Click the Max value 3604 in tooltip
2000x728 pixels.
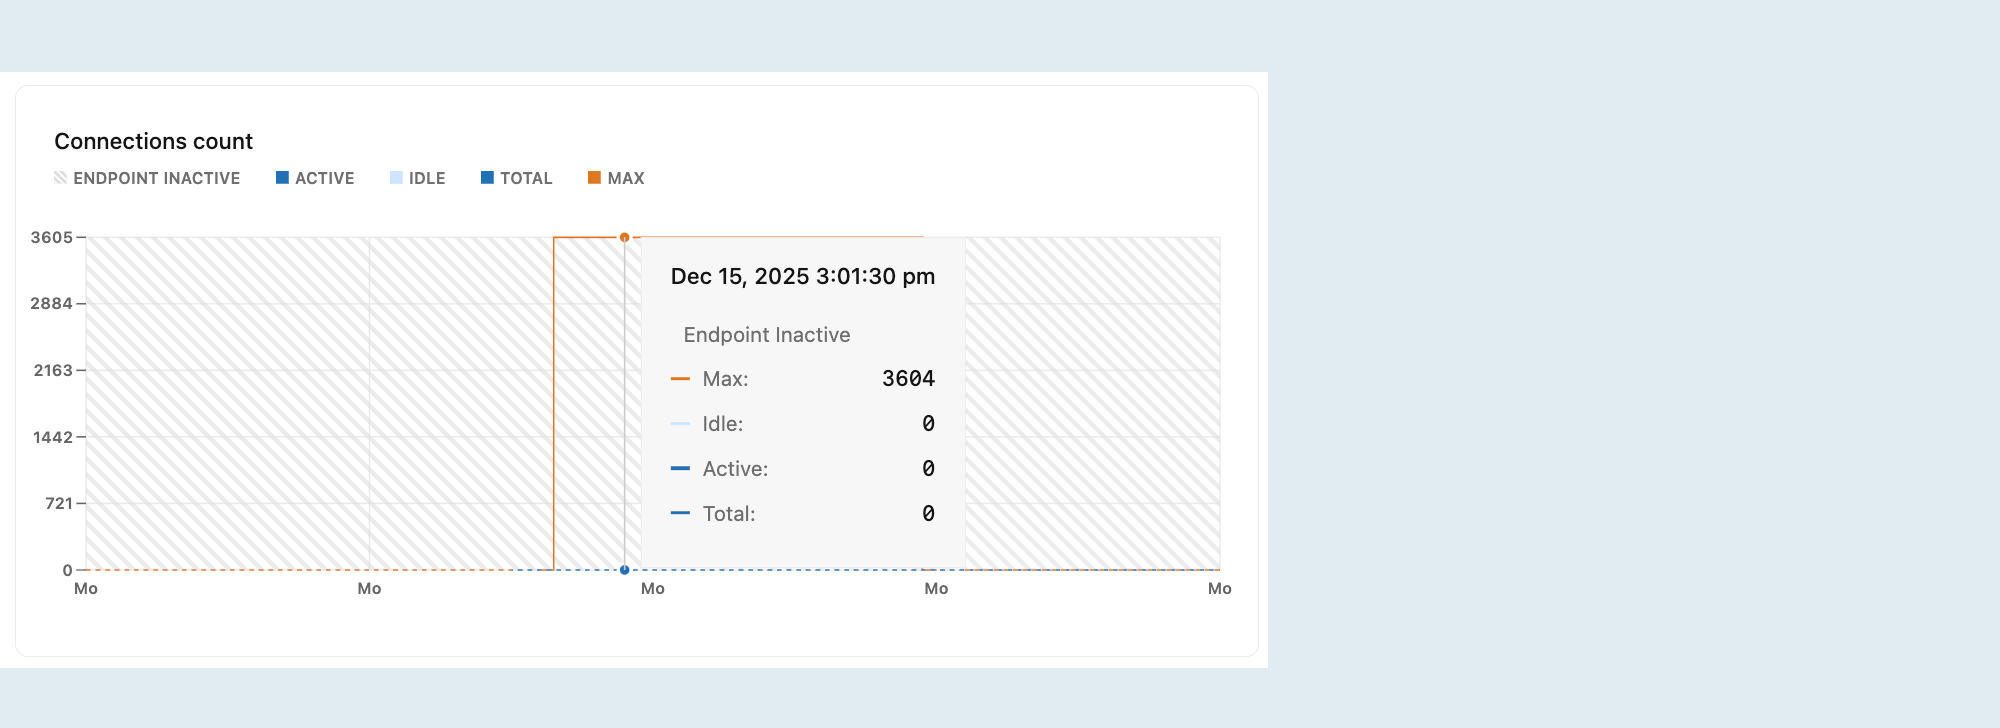point(909,379)
